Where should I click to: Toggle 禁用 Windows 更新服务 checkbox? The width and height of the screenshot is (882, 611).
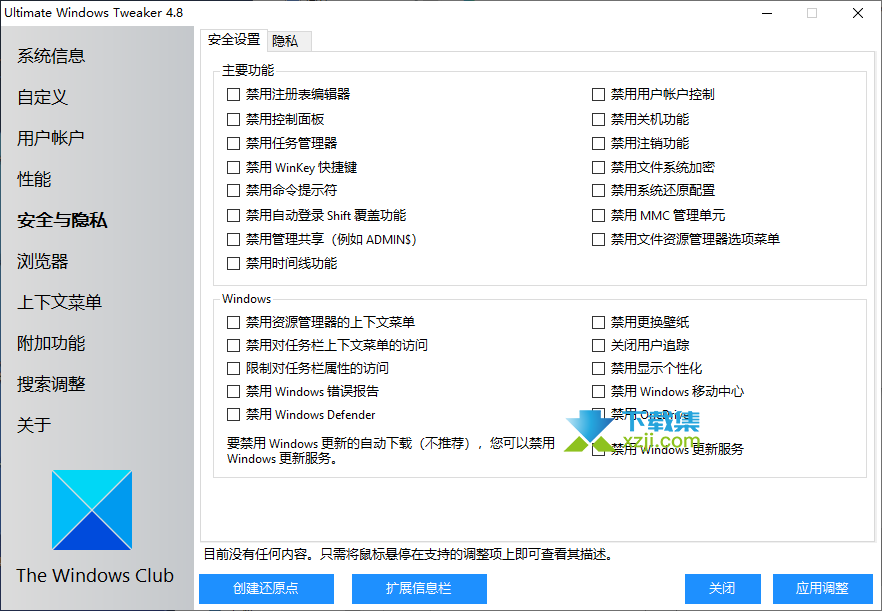[598, 450]
